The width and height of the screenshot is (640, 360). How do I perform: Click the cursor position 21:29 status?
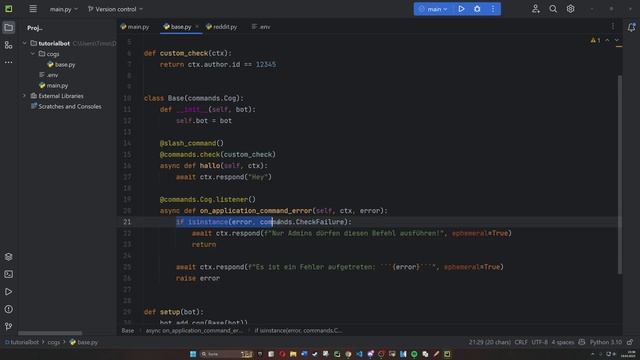pyautogui.click(x=489, y=342)
